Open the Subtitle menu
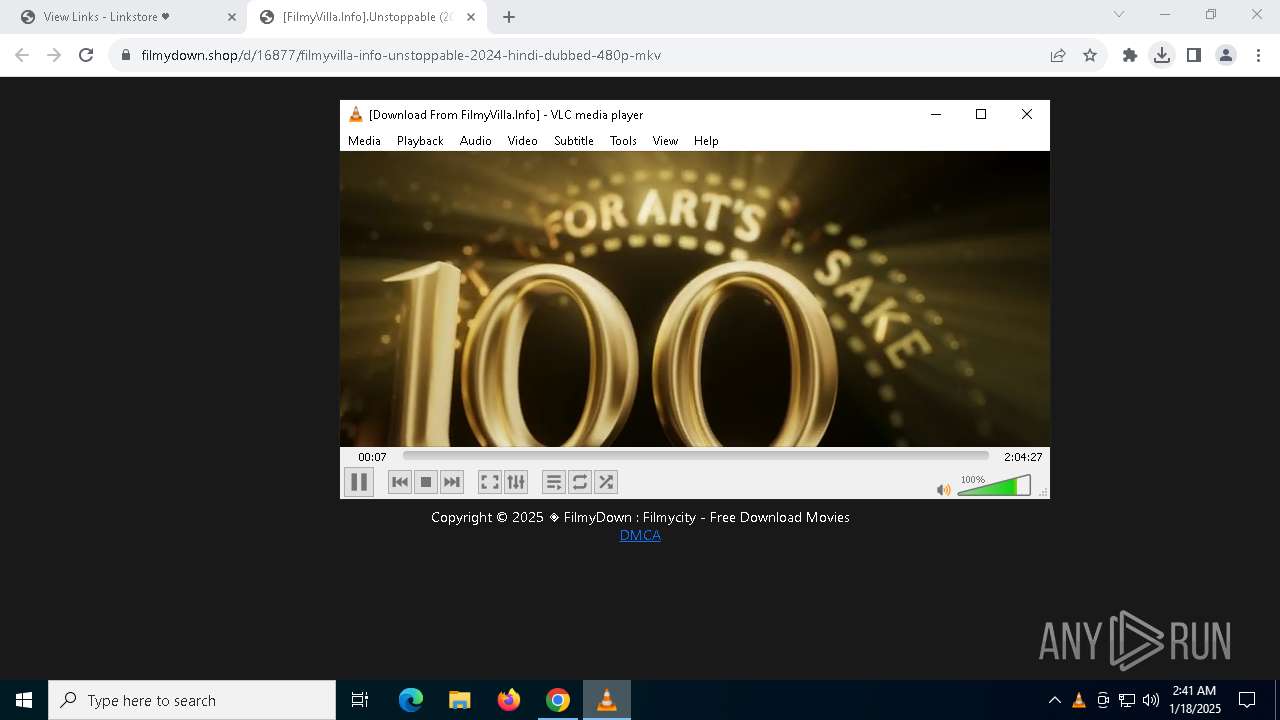Viewport: 1280px width, 720px height. tap(574, 141)
